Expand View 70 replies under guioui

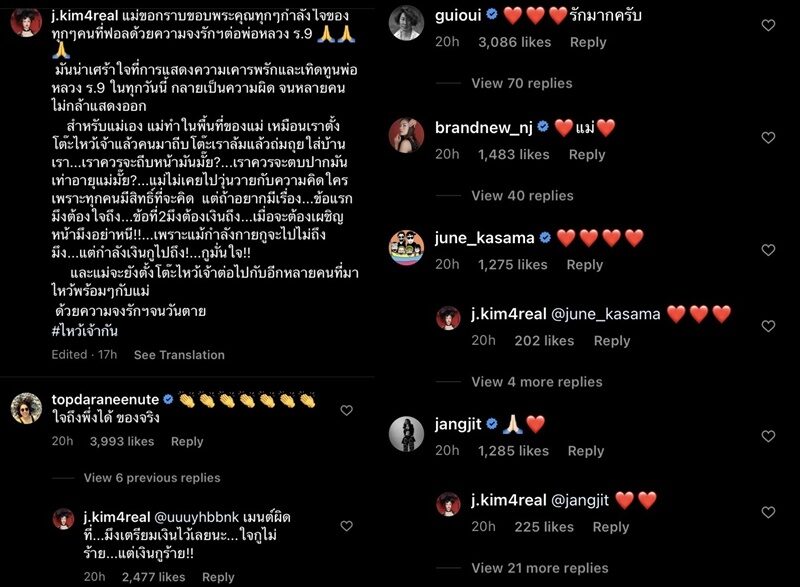521,83
